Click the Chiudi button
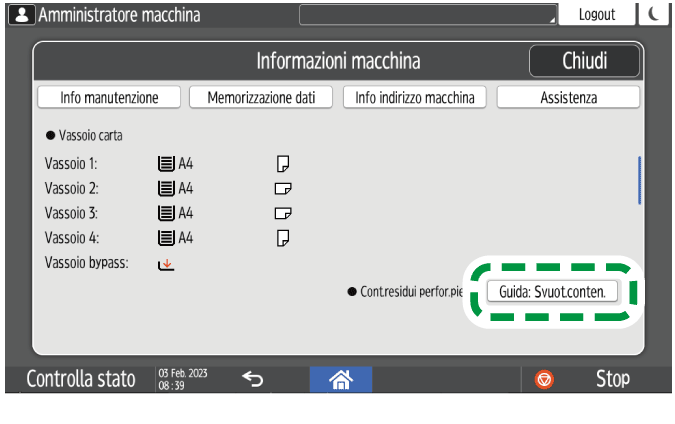Image resolution: width=675 pixels, height=424 pixels. click(x=584, y=61)
